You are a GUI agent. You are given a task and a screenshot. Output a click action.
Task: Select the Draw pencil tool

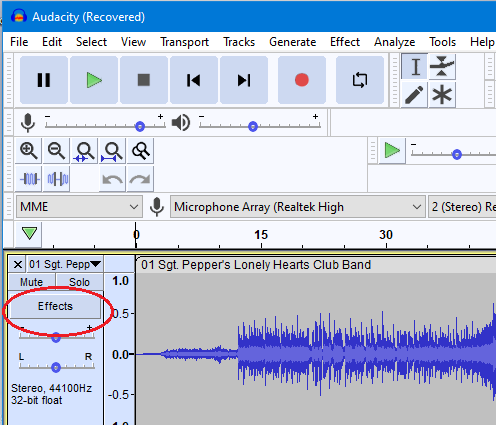click(414, 95)
